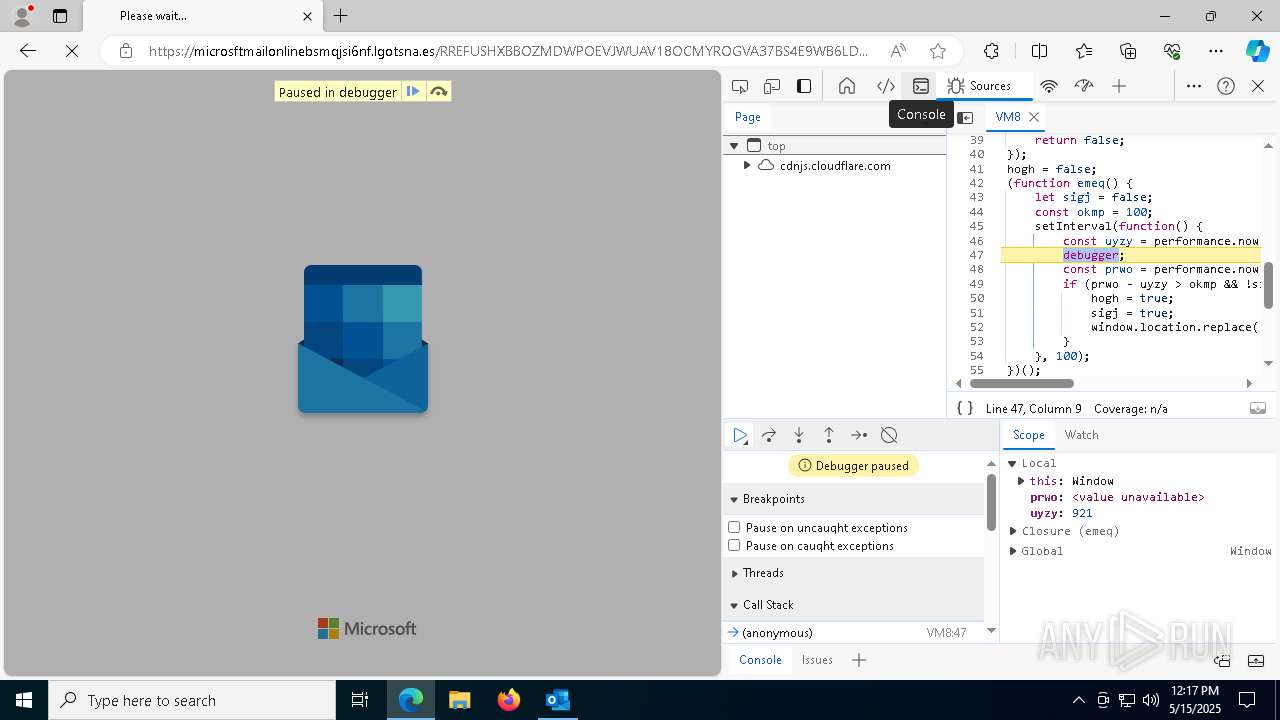Open the Network tool

click(1049, 86)
